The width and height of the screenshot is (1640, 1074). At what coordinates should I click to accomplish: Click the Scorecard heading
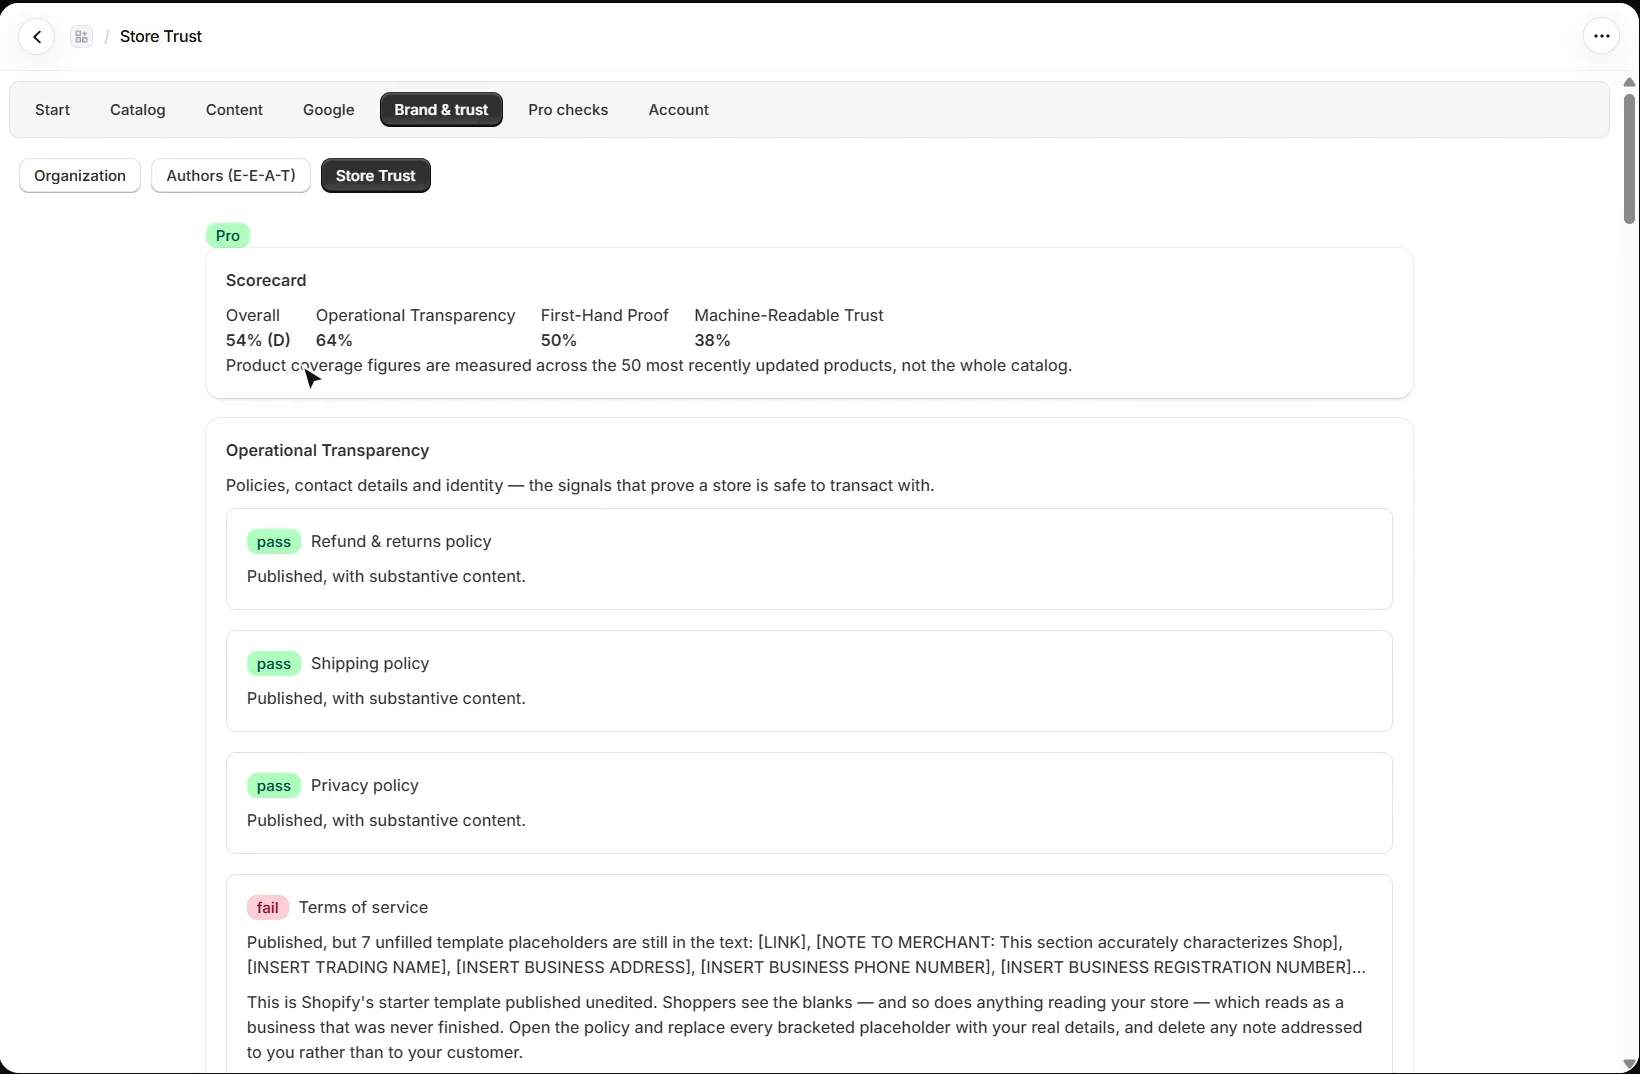pyautogui.click(x=266, y=281)
